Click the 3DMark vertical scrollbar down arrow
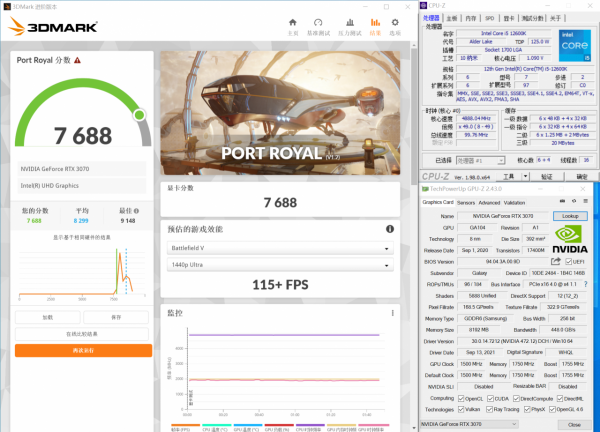This screenshot has height=432, width=600. pyautogui.click(x=414, y=428)
